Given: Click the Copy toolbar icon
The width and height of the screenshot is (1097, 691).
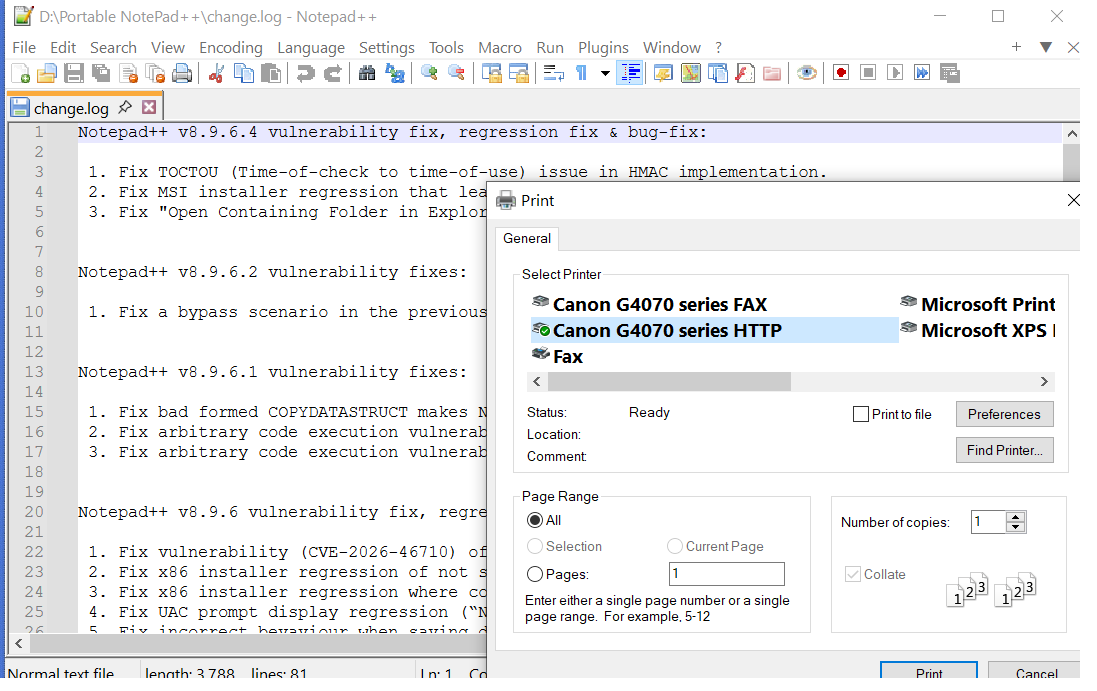Looking at the screenshot, I should coord(243,73).
